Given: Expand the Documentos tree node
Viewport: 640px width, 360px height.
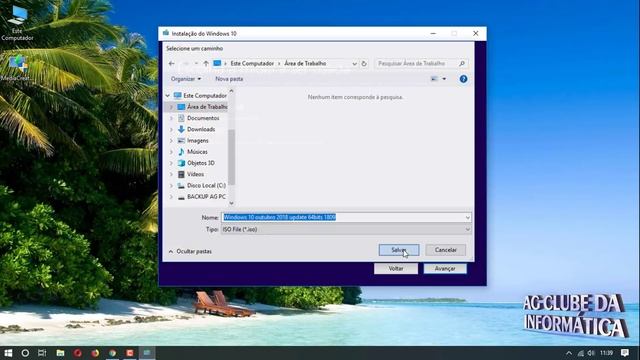Looking at the screenshot, I should (x=171, y=118).
